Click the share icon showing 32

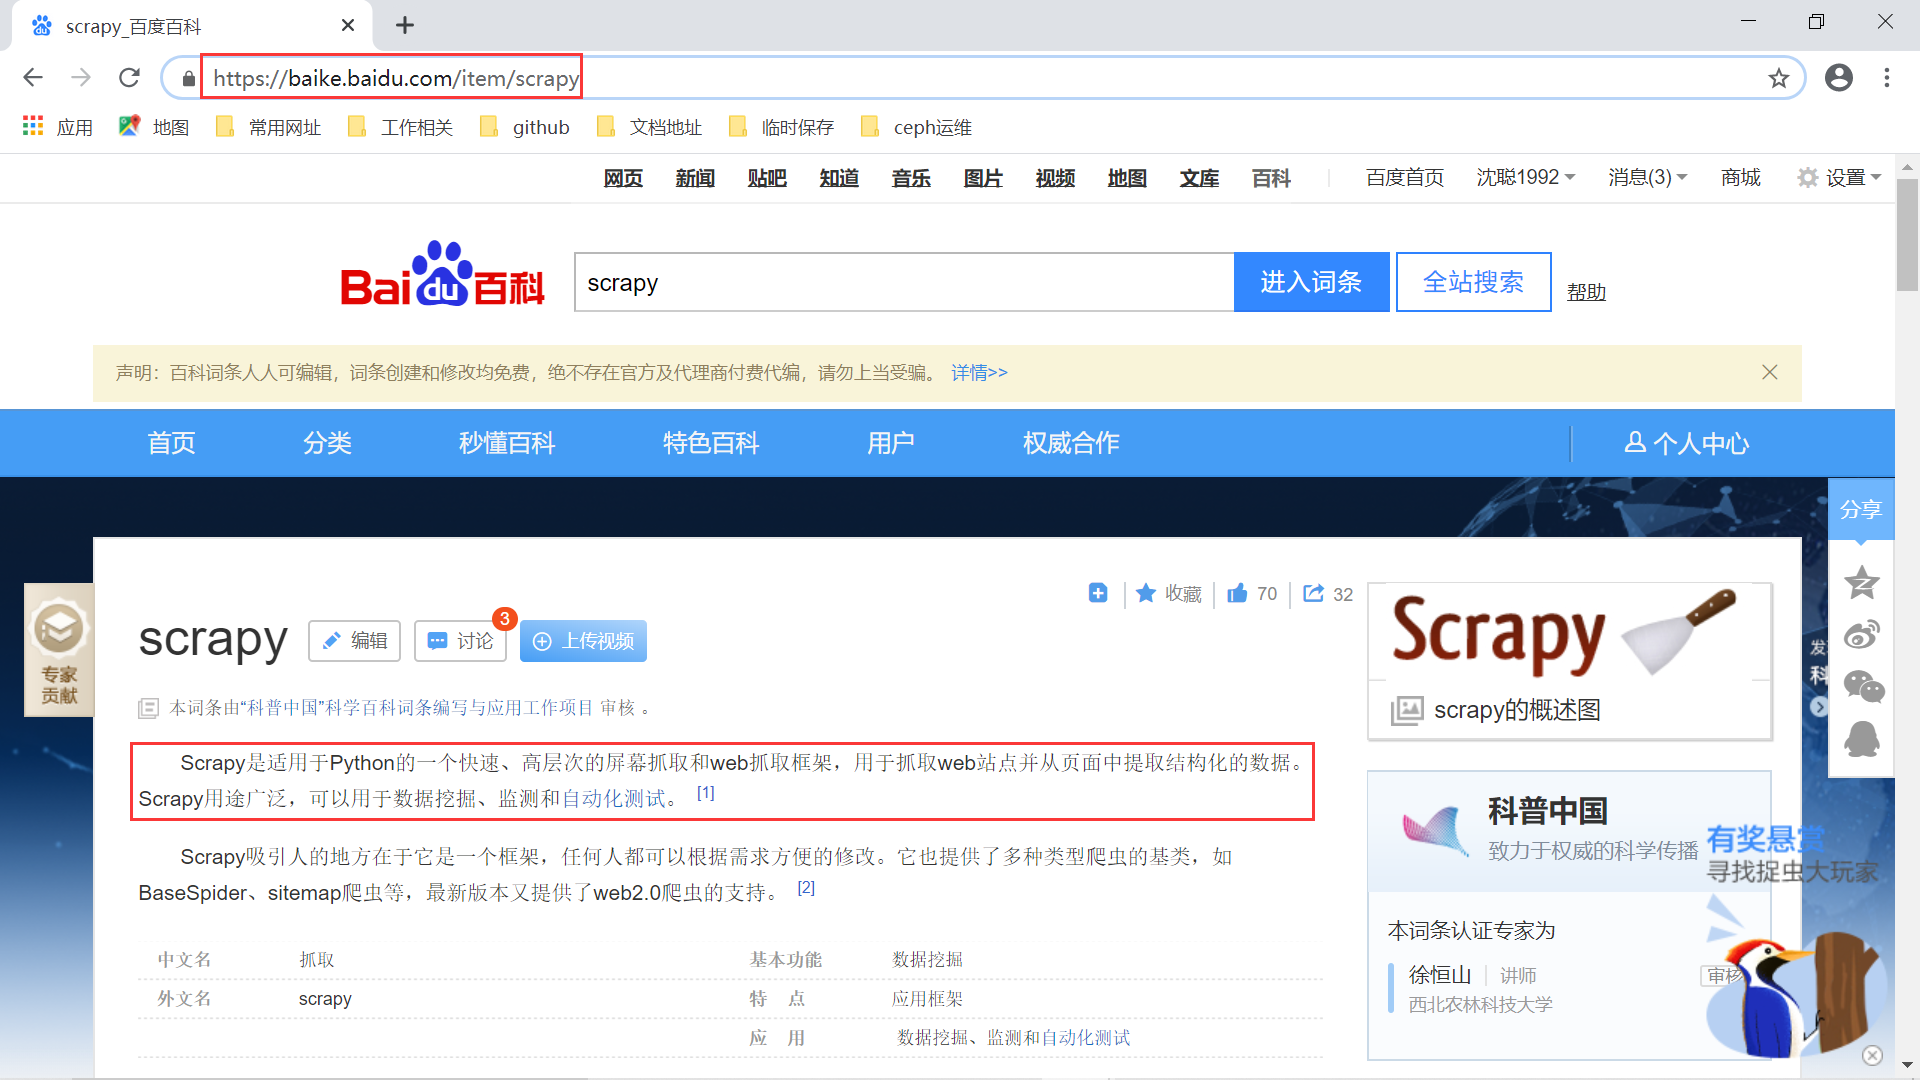tap(1315, 593)
